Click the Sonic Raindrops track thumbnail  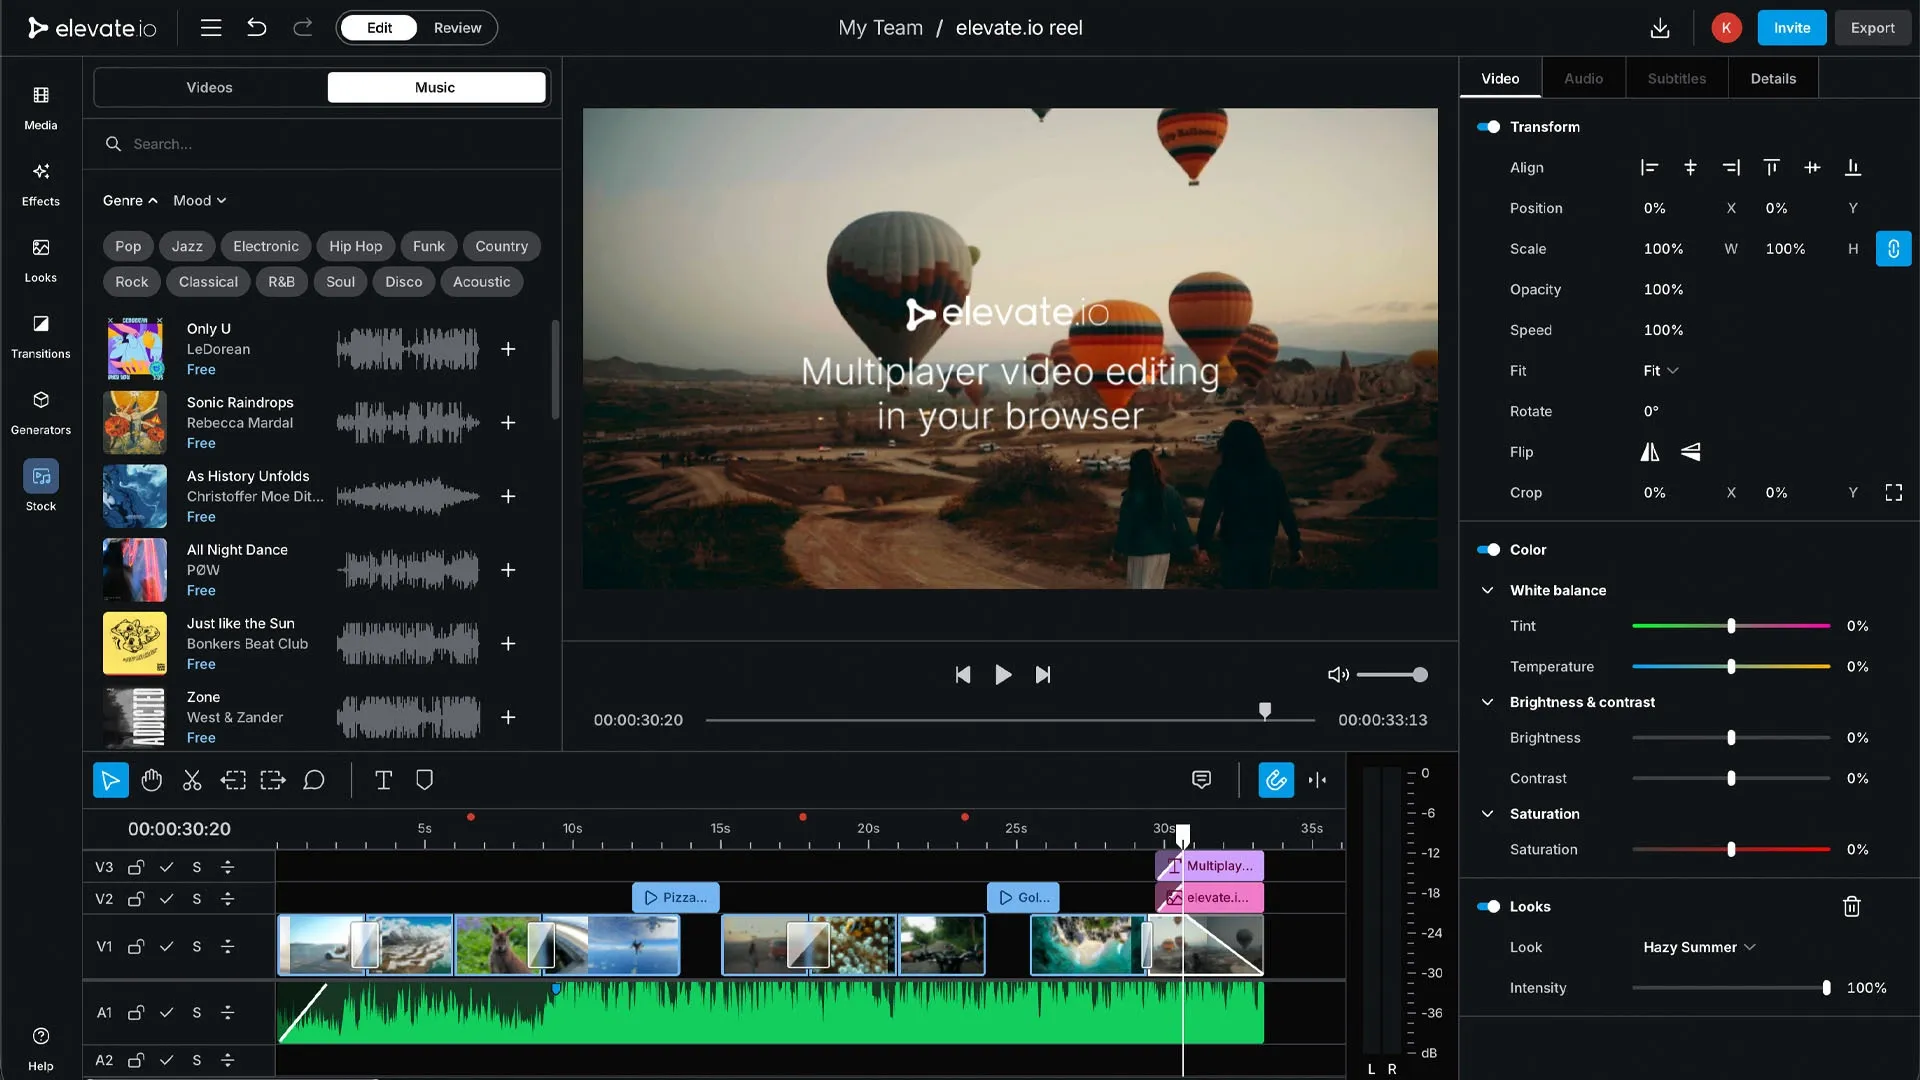click(x=133, y=422)
